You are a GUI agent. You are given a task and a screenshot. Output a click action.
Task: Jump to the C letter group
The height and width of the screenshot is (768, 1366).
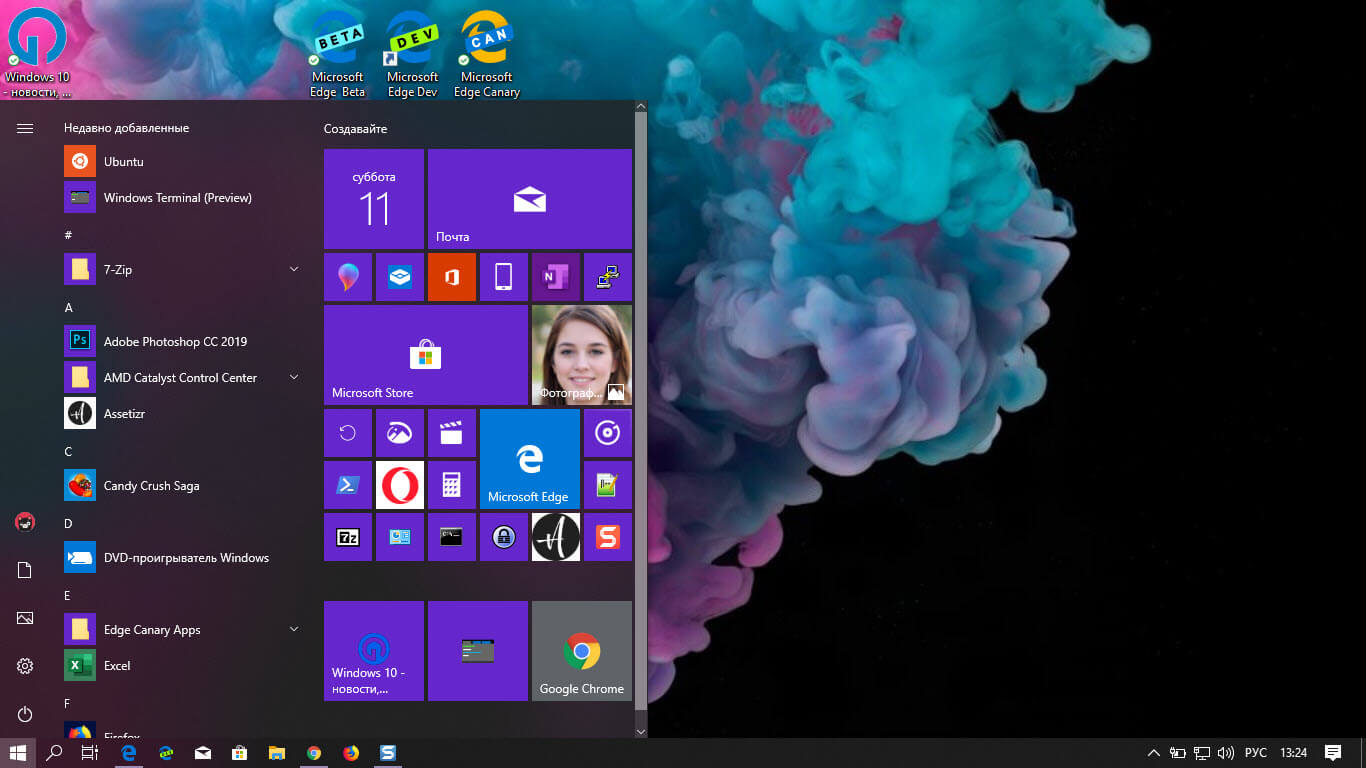(68, 452)
